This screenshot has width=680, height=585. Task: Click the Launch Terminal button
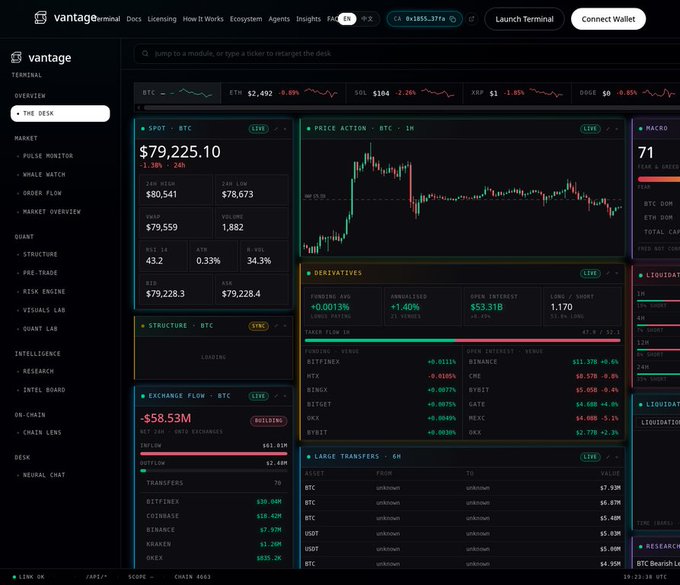click(x=524, y=19)
